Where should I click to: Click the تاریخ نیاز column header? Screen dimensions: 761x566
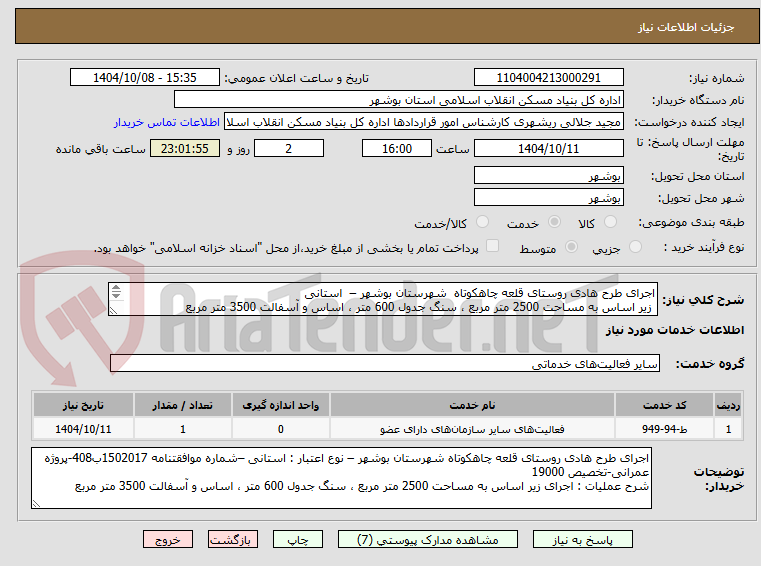point(83,405)
